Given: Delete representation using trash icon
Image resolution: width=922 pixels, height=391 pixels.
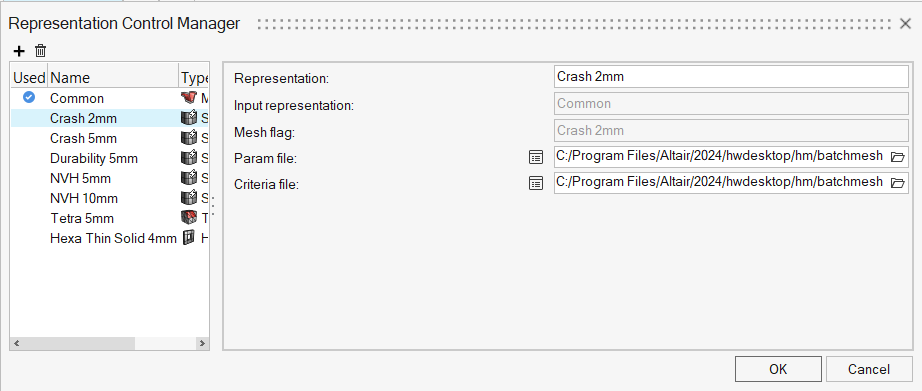Looking at the screenshot, I should coord(41,51).
